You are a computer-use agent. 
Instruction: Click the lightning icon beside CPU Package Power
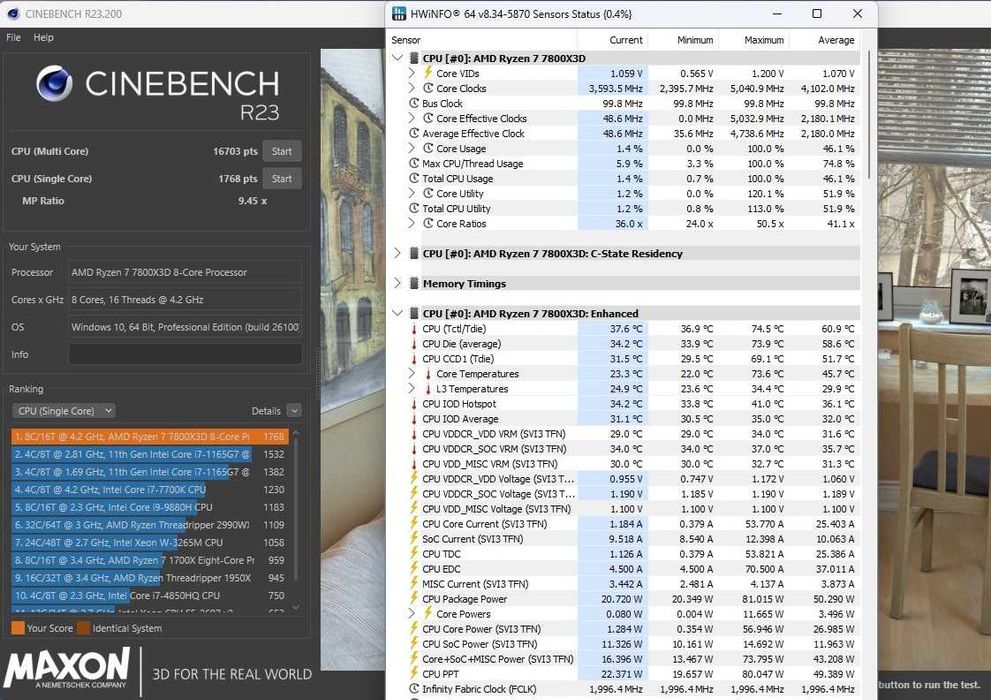(x=414, y=598)
